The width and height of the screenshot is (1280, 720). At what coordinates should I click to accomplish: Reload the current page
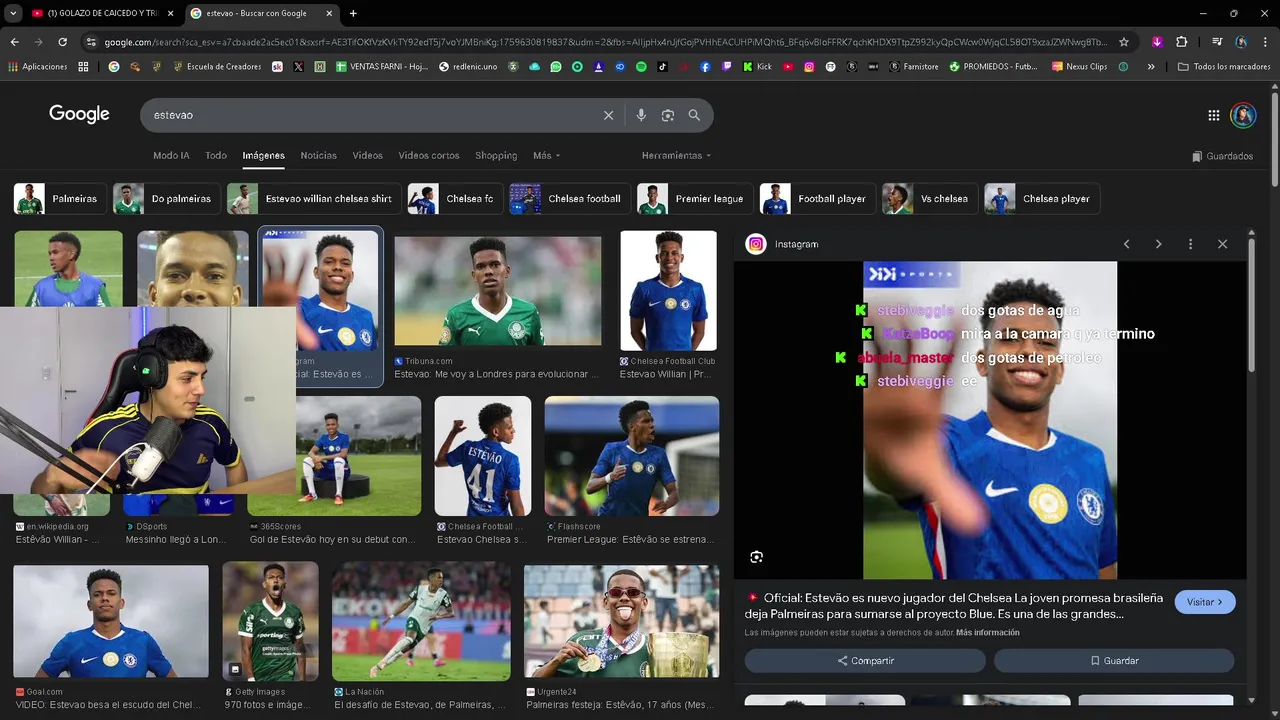click(x=62, y=42)
